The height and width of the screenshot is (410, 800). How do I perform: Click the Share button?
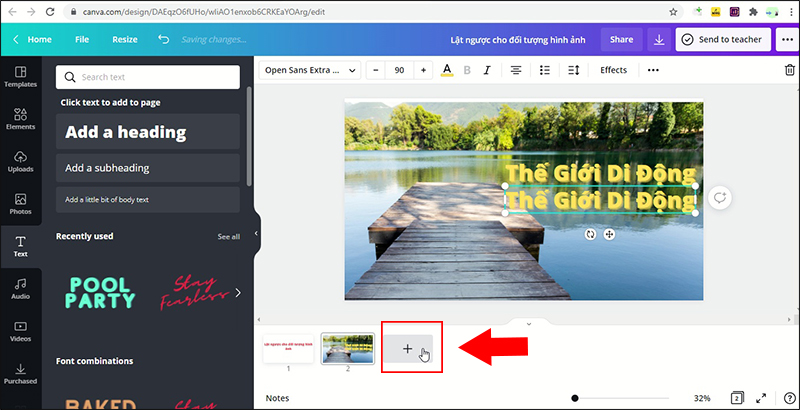(x=621, y=39)
